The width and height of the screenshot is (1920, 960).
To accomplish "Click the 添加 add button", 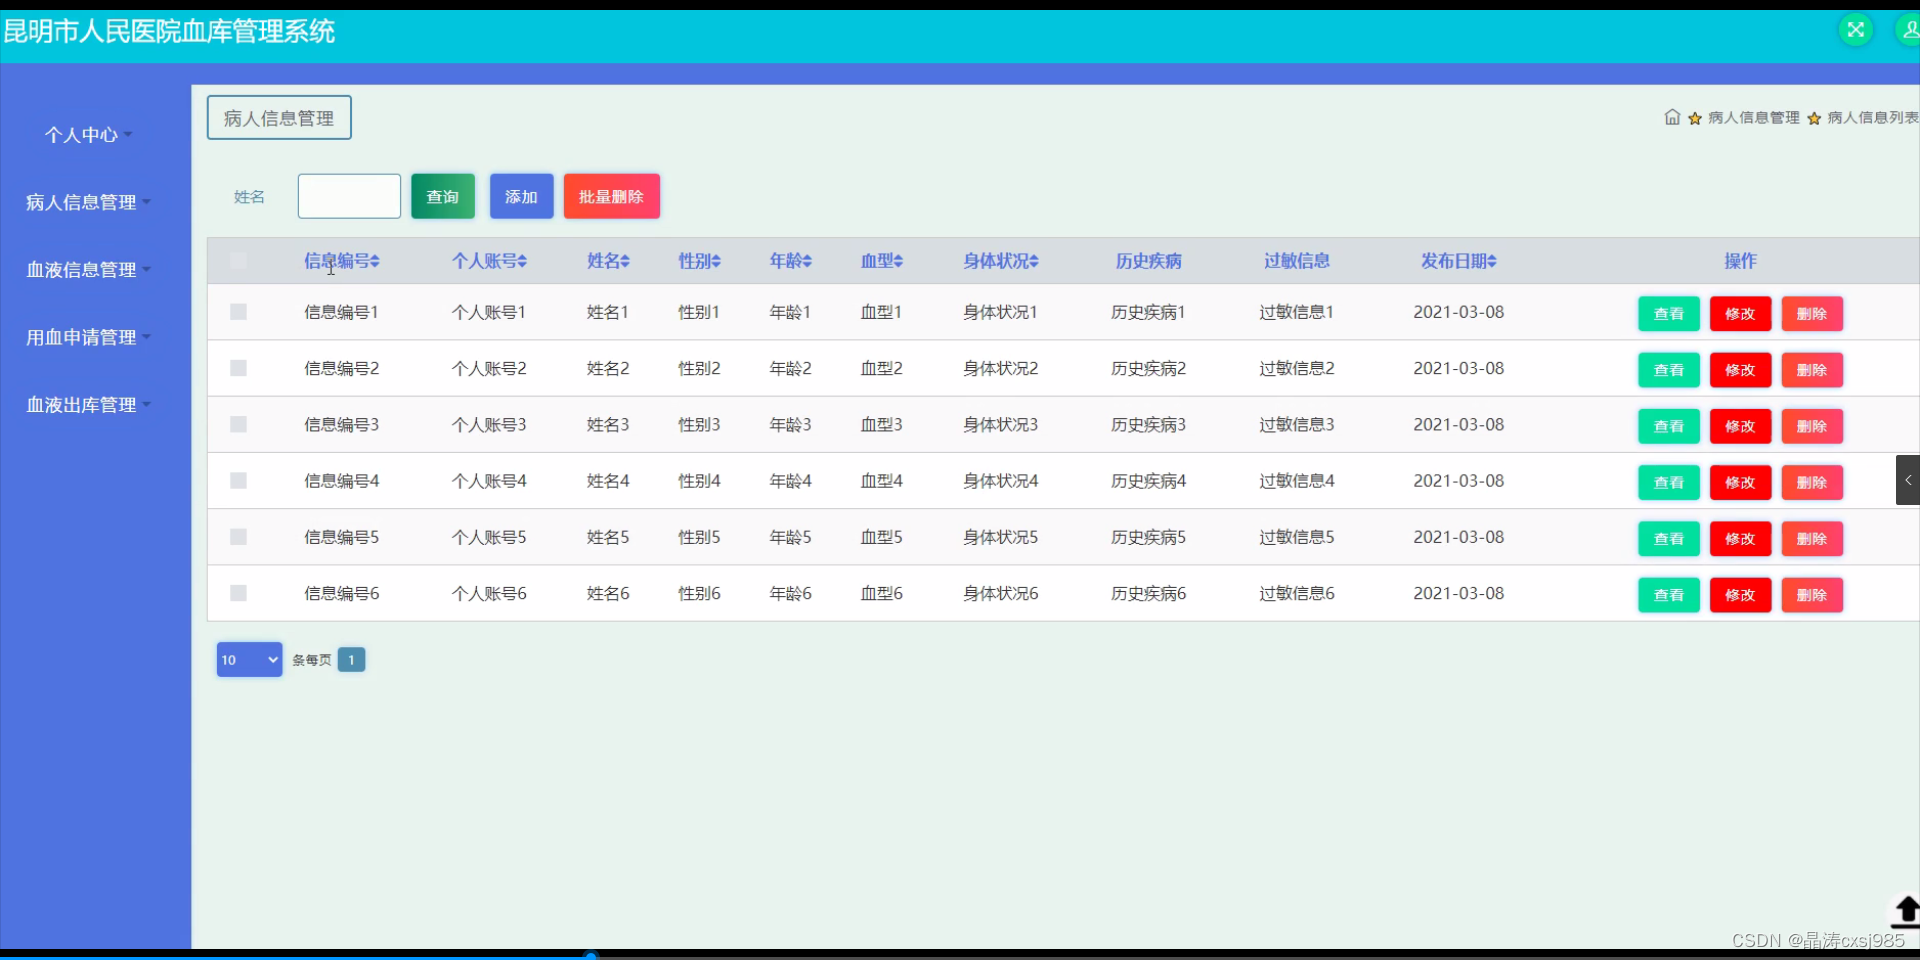I will [521, 197].
